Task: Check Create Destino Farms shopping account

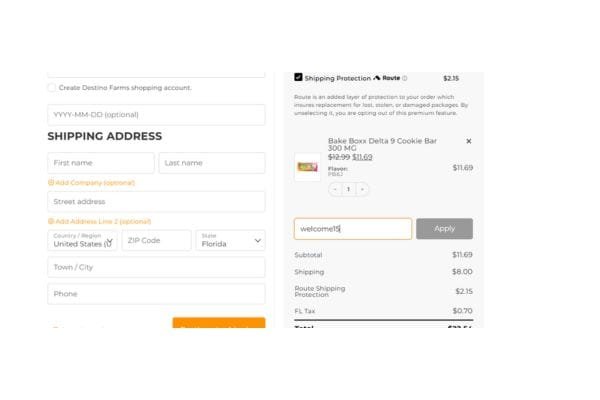Action: [x=52, y=88]
